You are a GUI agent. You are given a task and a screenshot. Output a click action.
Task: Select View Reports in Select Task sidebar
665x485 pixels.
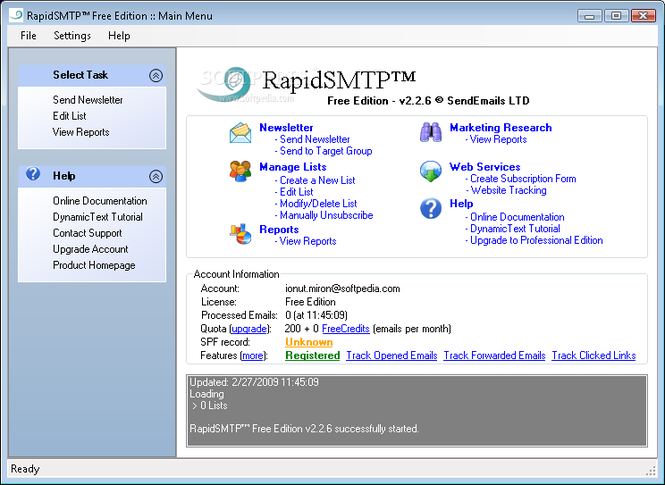coord(81,132)
